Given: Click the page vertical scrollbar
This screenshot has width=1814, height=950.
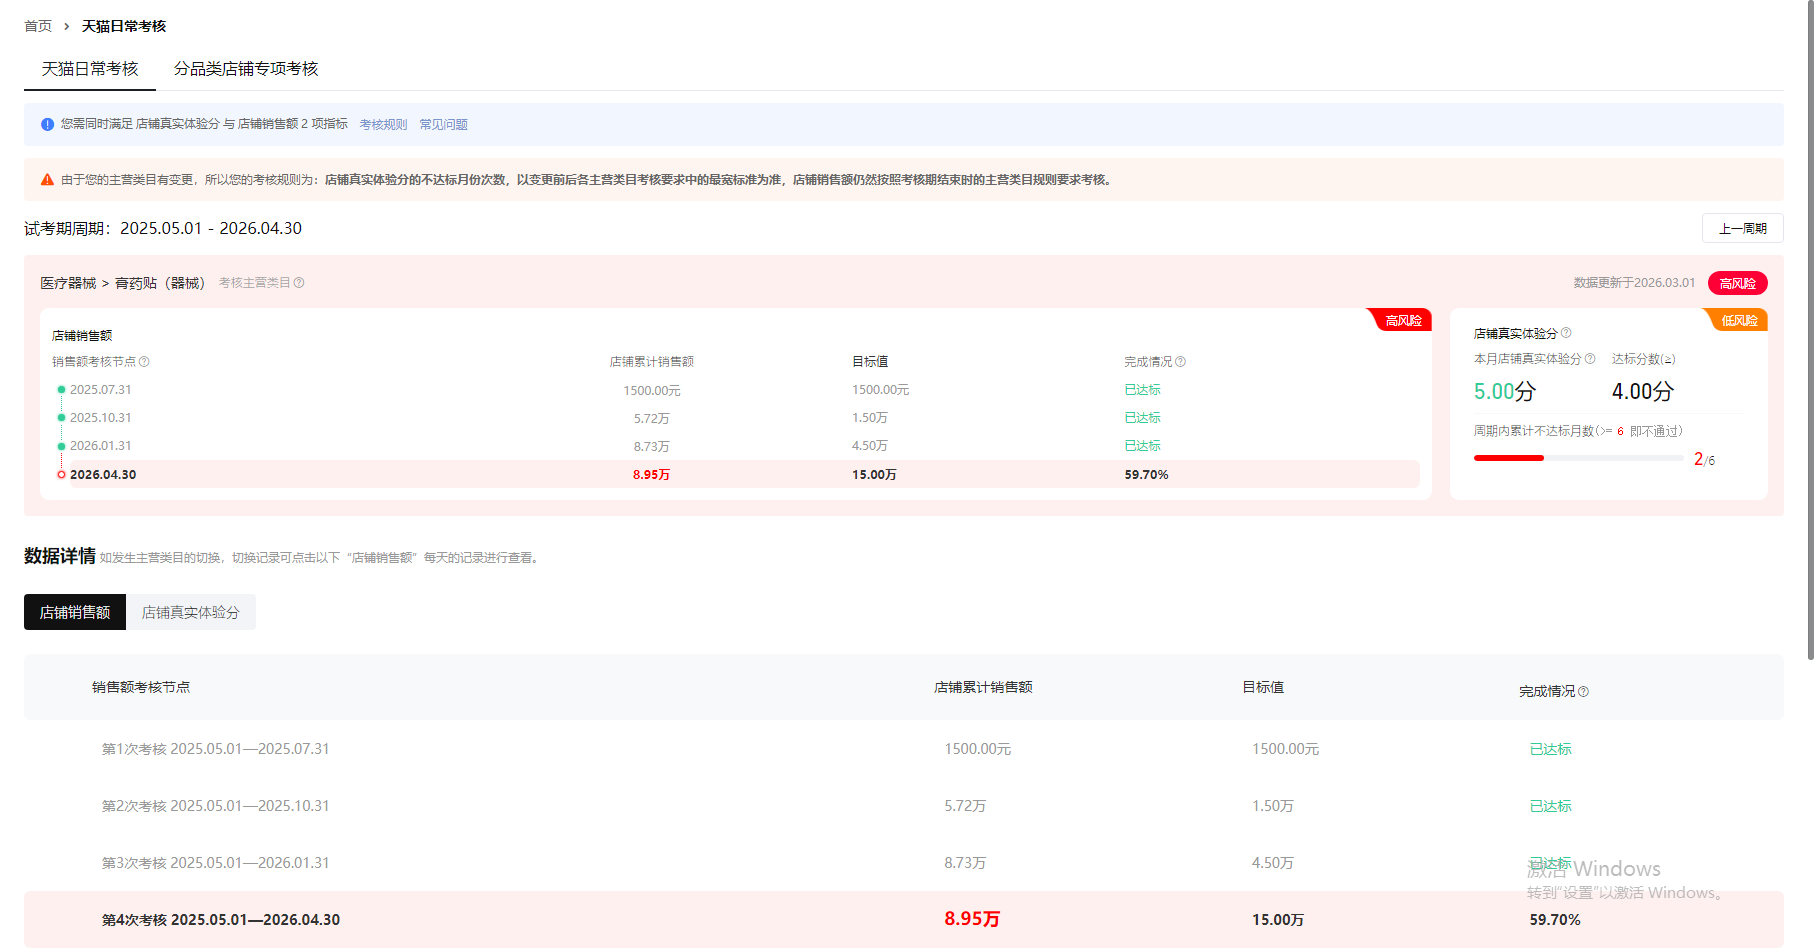Looking at the screenshot, I should [1809, 330].
